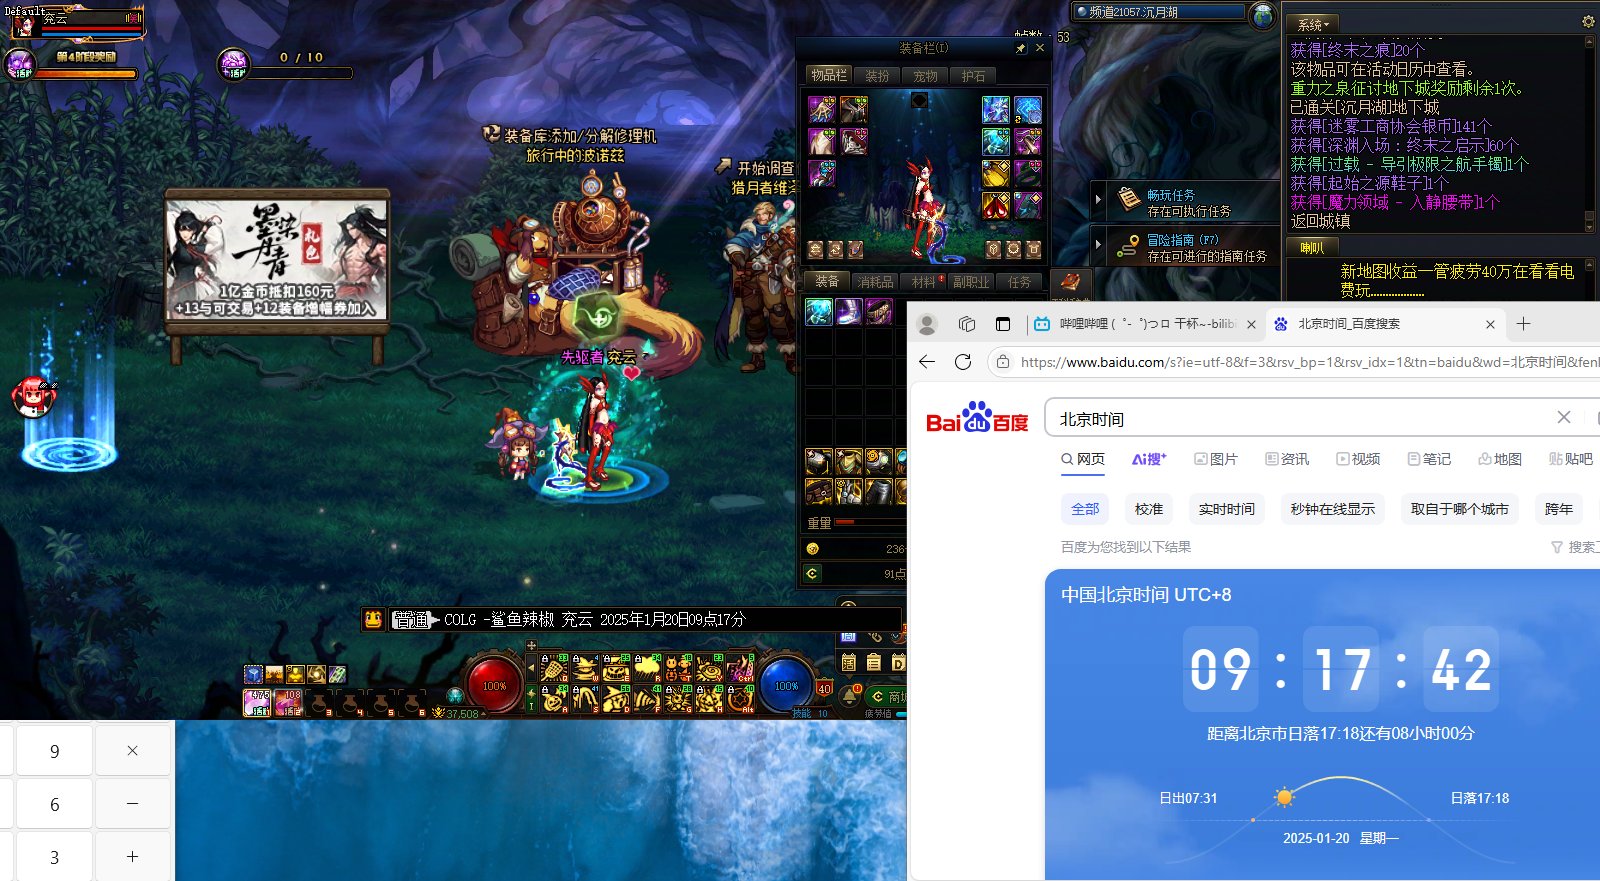Open the 系统 chat channel dropdown
1600x881 pixels.
1313,24
